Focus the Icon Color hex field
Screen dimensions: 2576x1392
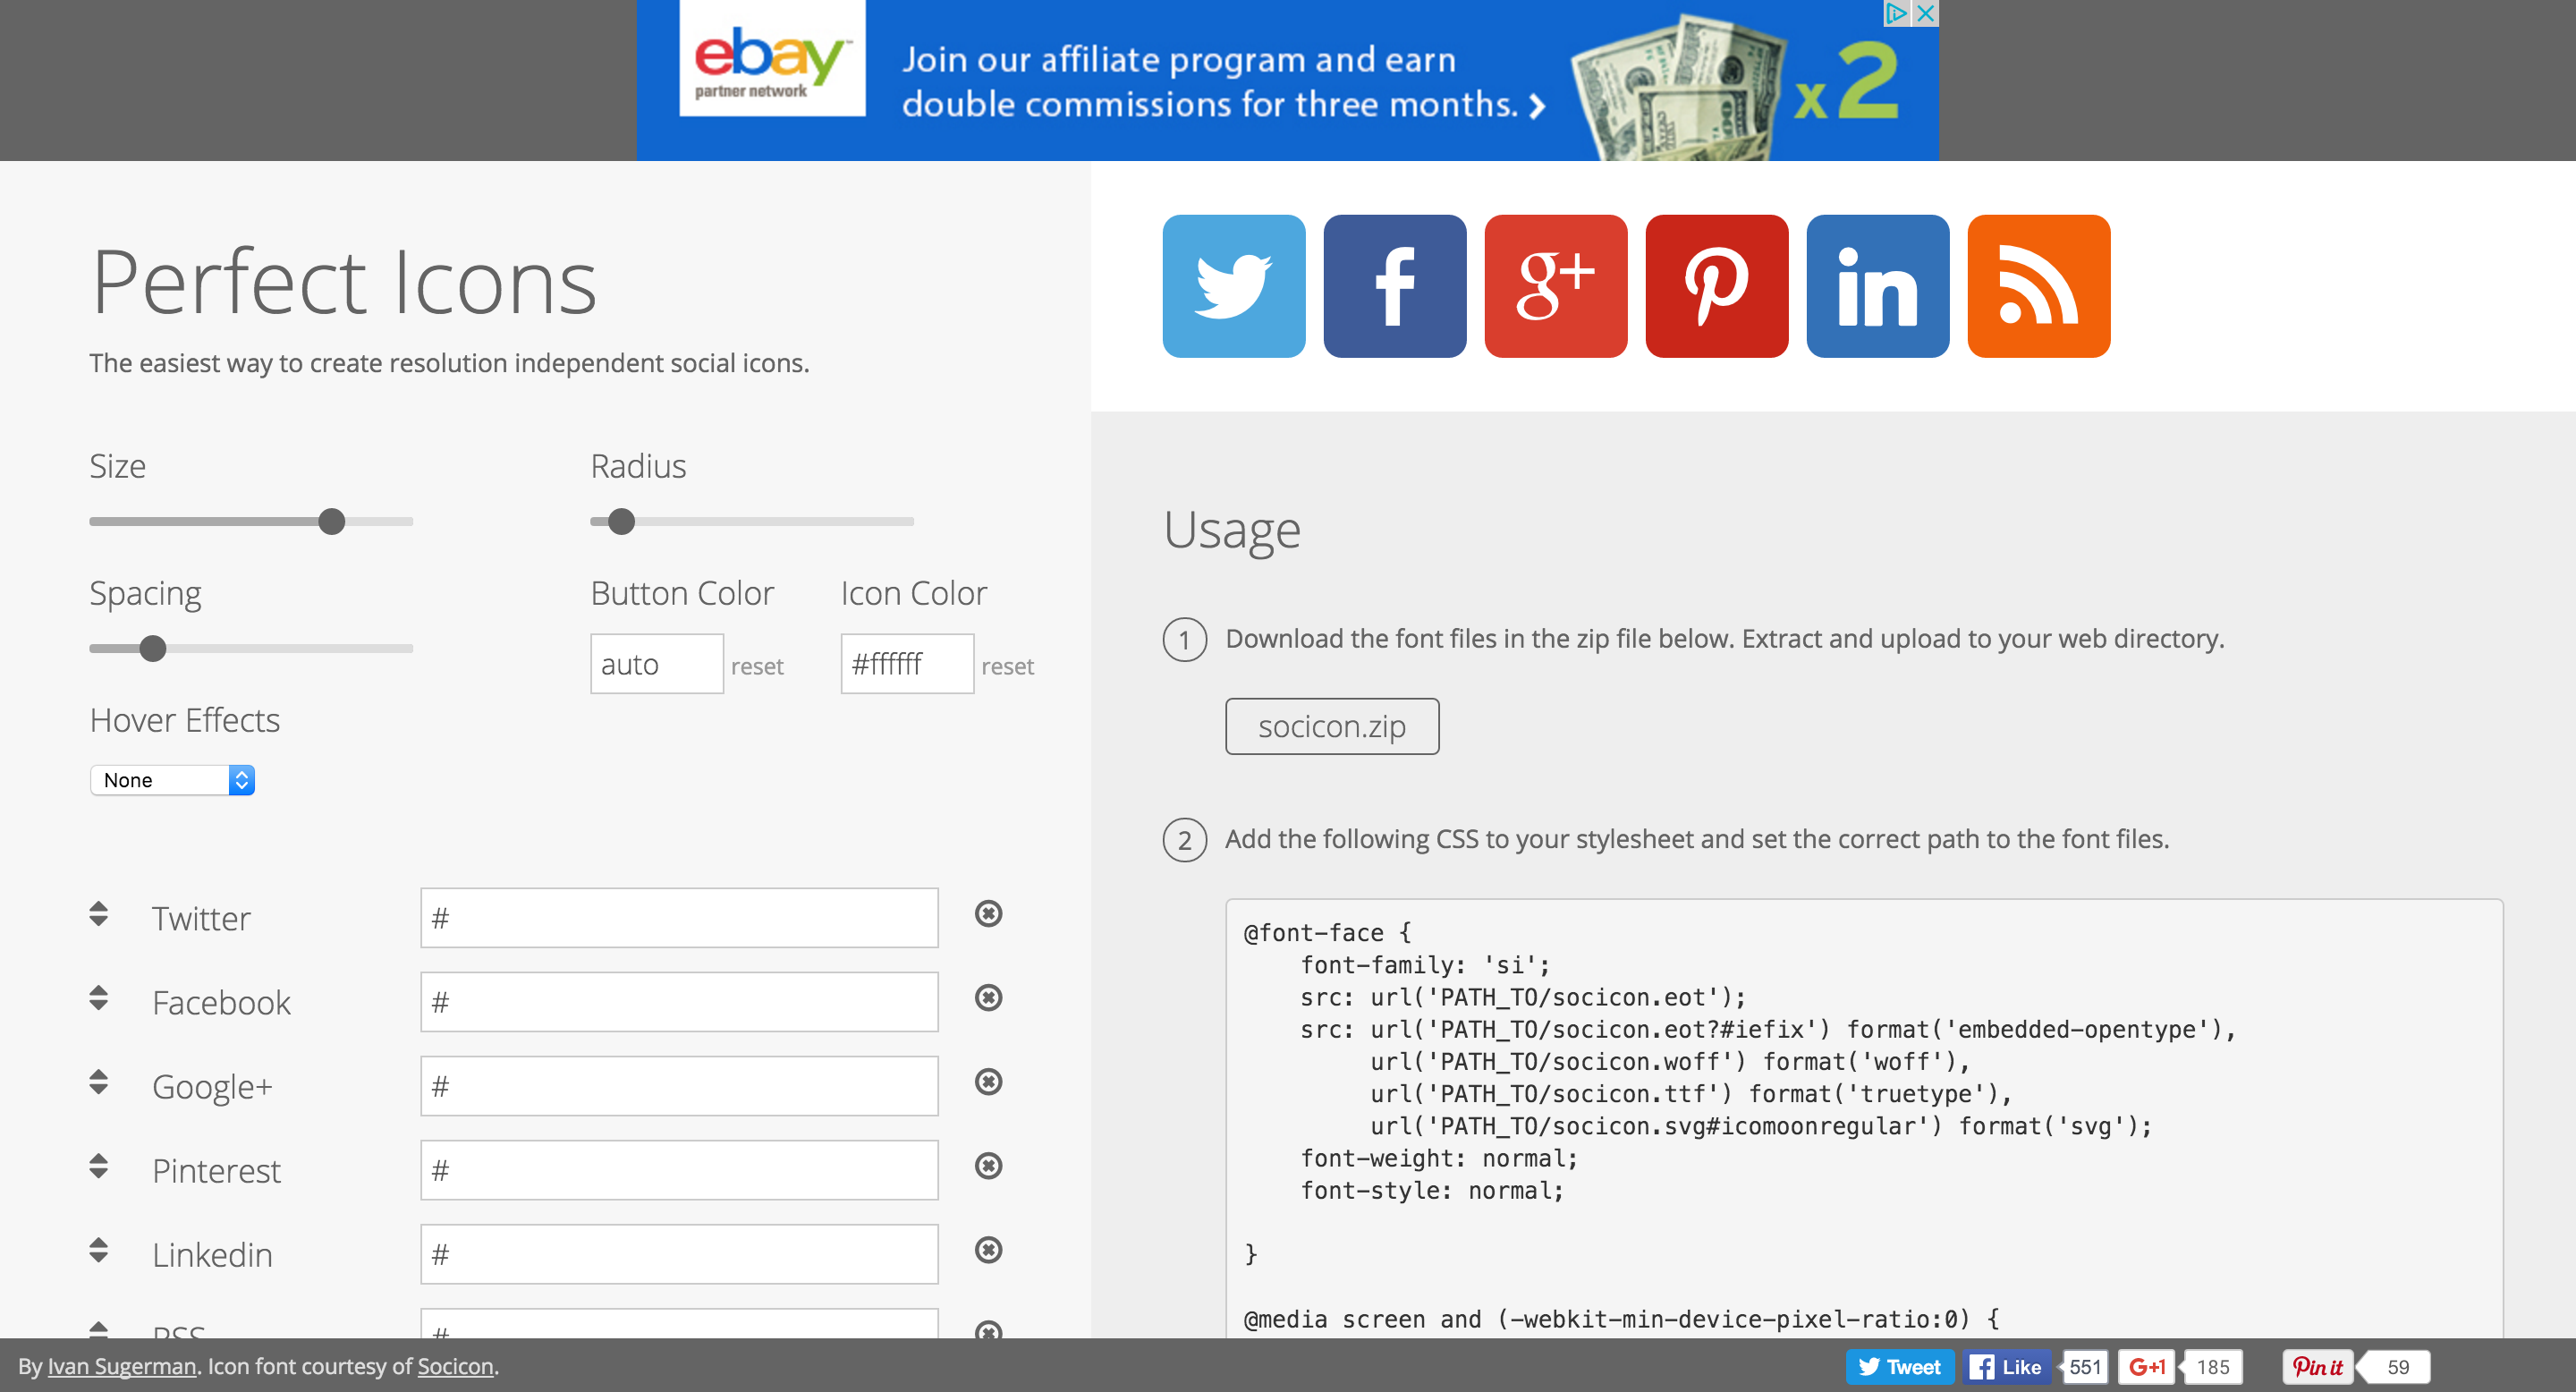(906, 664)
